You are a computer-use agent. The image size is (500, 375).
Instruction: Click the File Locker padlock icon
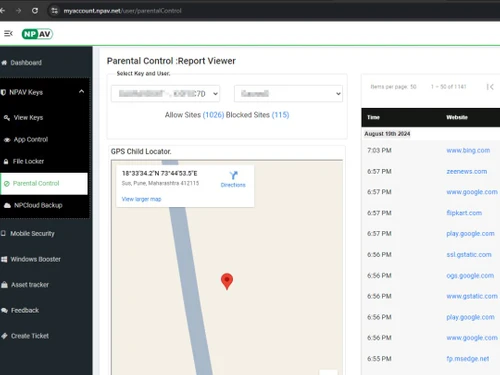point(6,162)
